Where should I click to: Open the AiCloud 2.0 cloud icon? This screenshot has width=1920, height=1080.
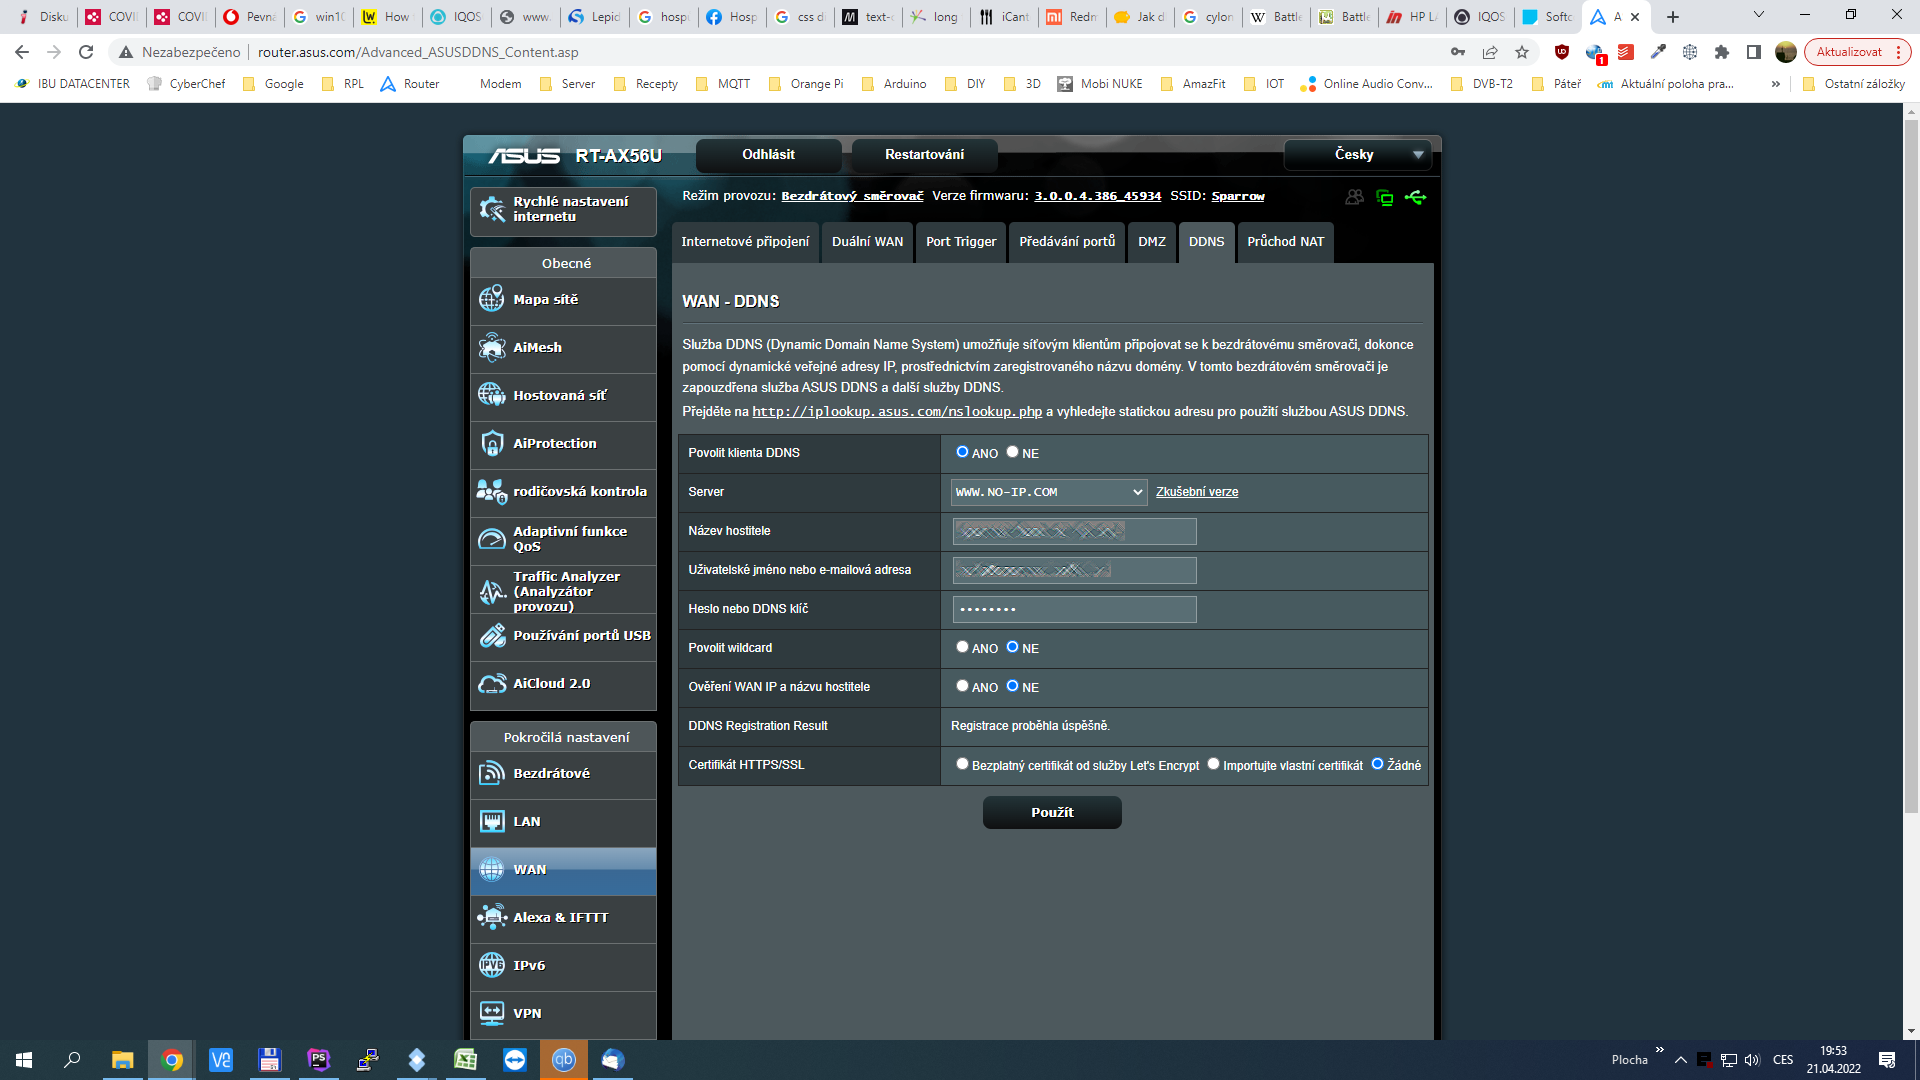pos(491,683)
